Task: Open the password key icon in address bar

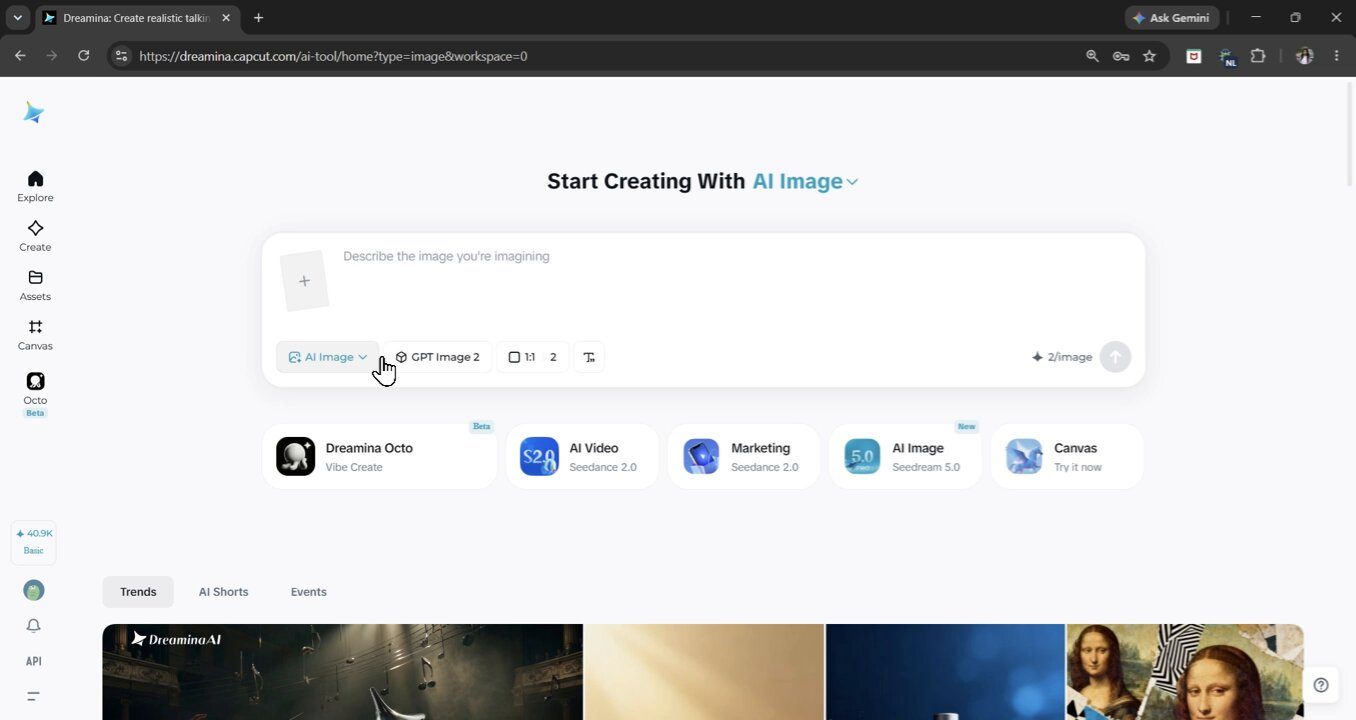Action: click(1121, 56)
